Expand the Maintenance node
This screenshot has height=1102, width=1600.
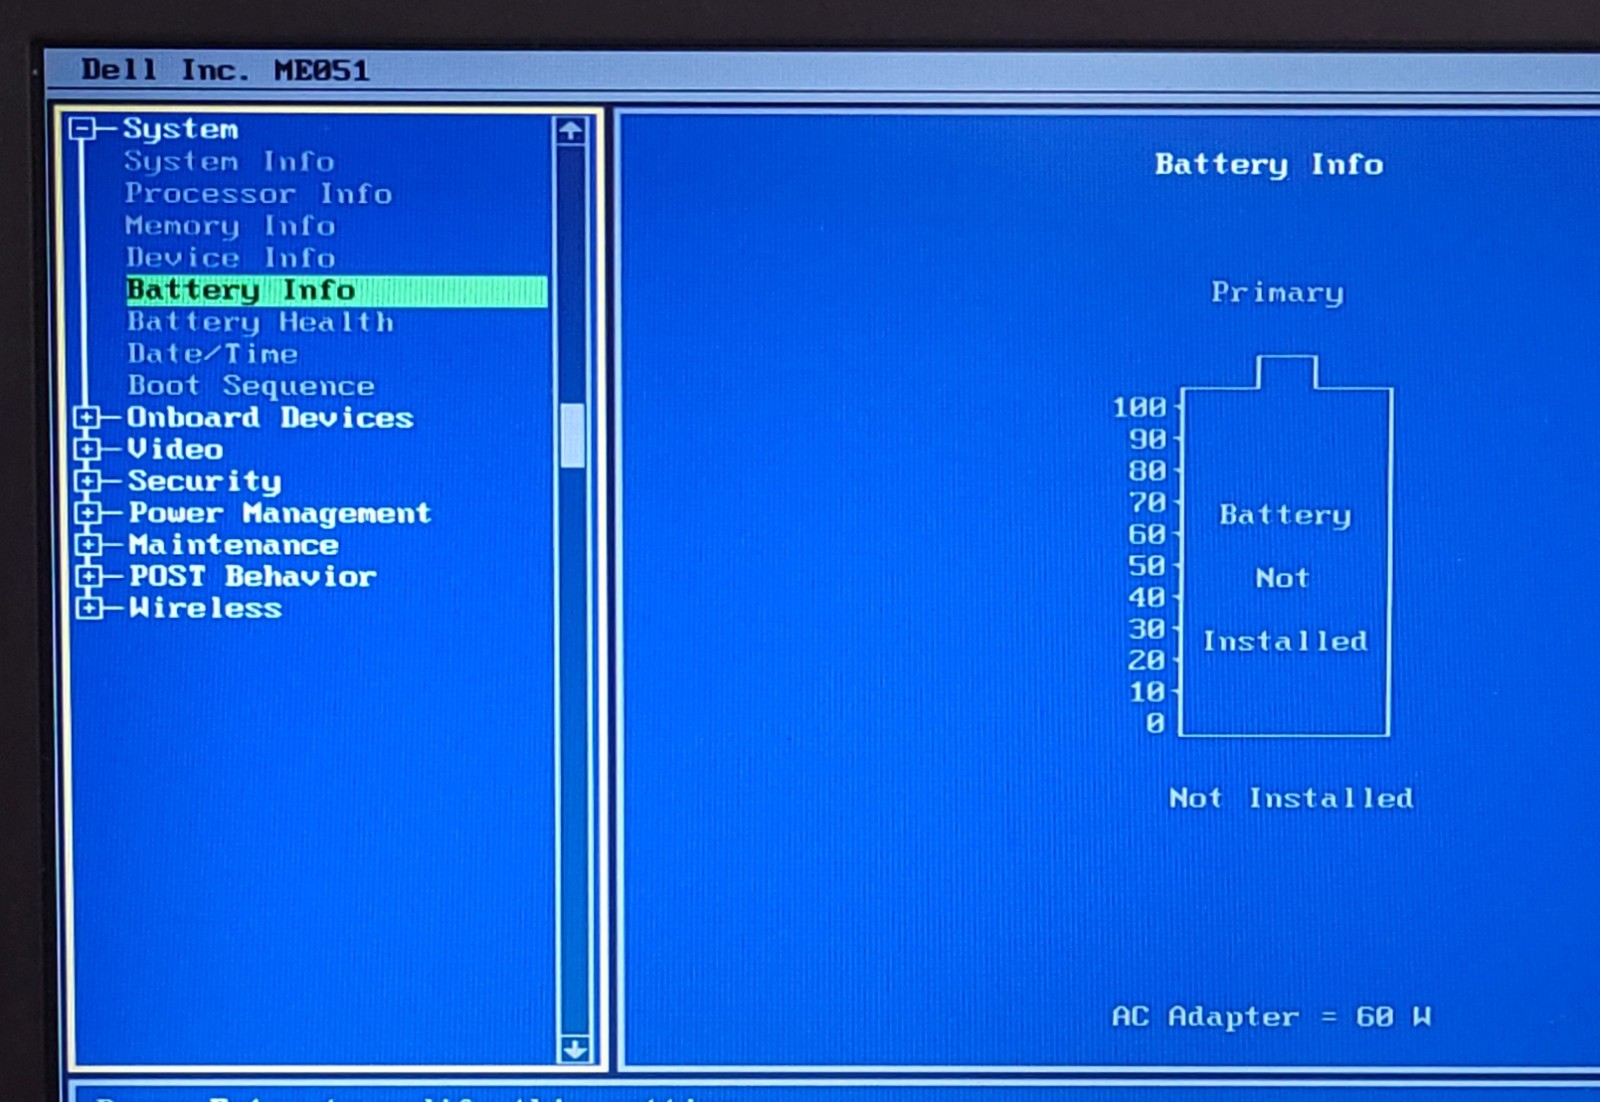(x=88, y=544)
